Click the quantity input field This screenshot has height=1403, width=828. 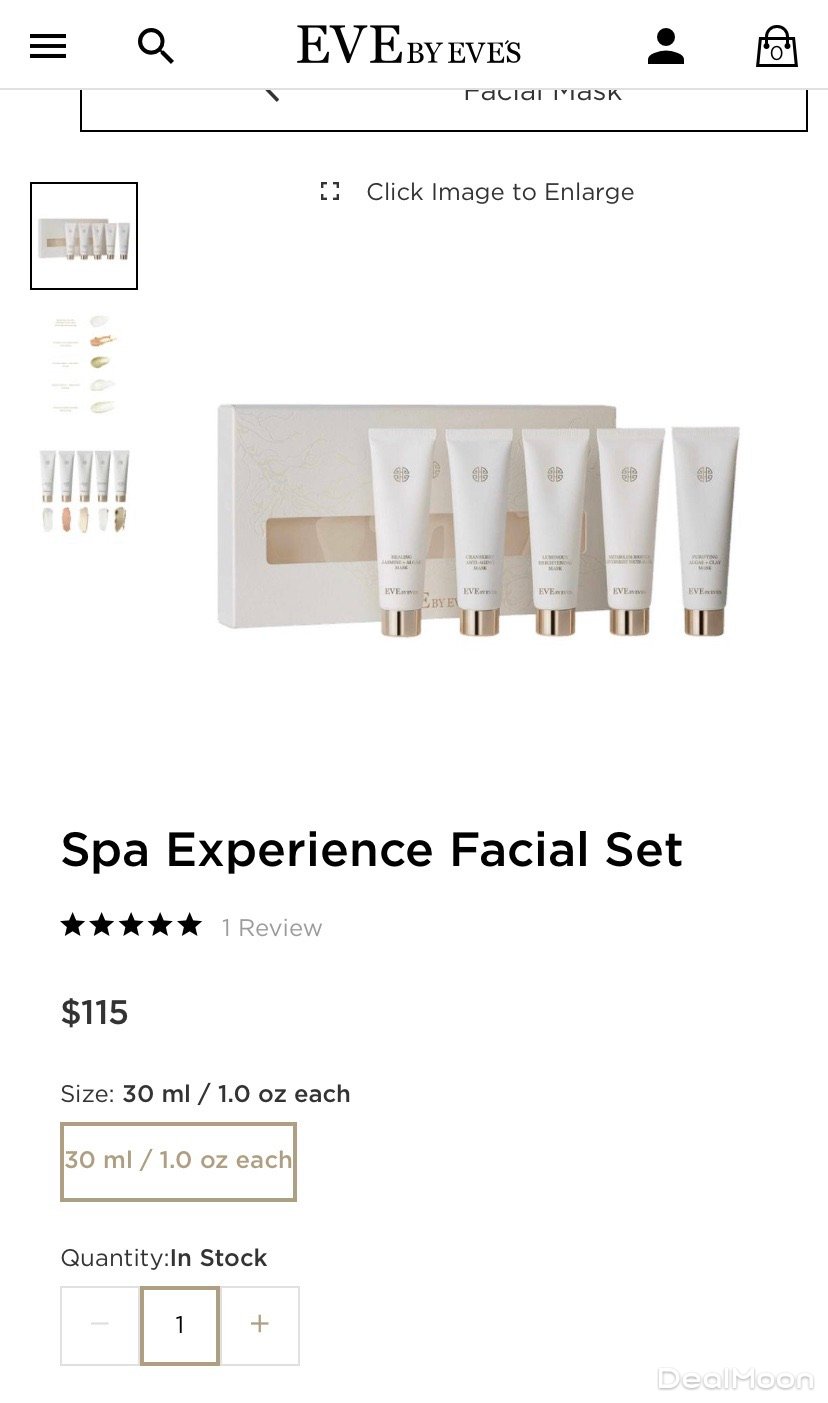click(180, 1325)
